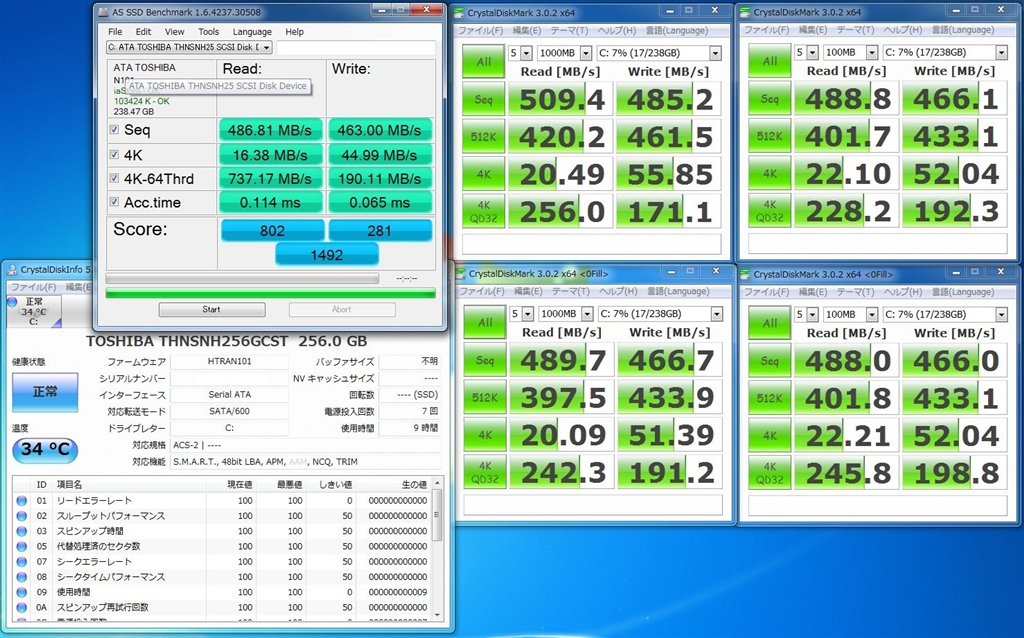Click the 34 °C temperature badge

click(45, 449)
